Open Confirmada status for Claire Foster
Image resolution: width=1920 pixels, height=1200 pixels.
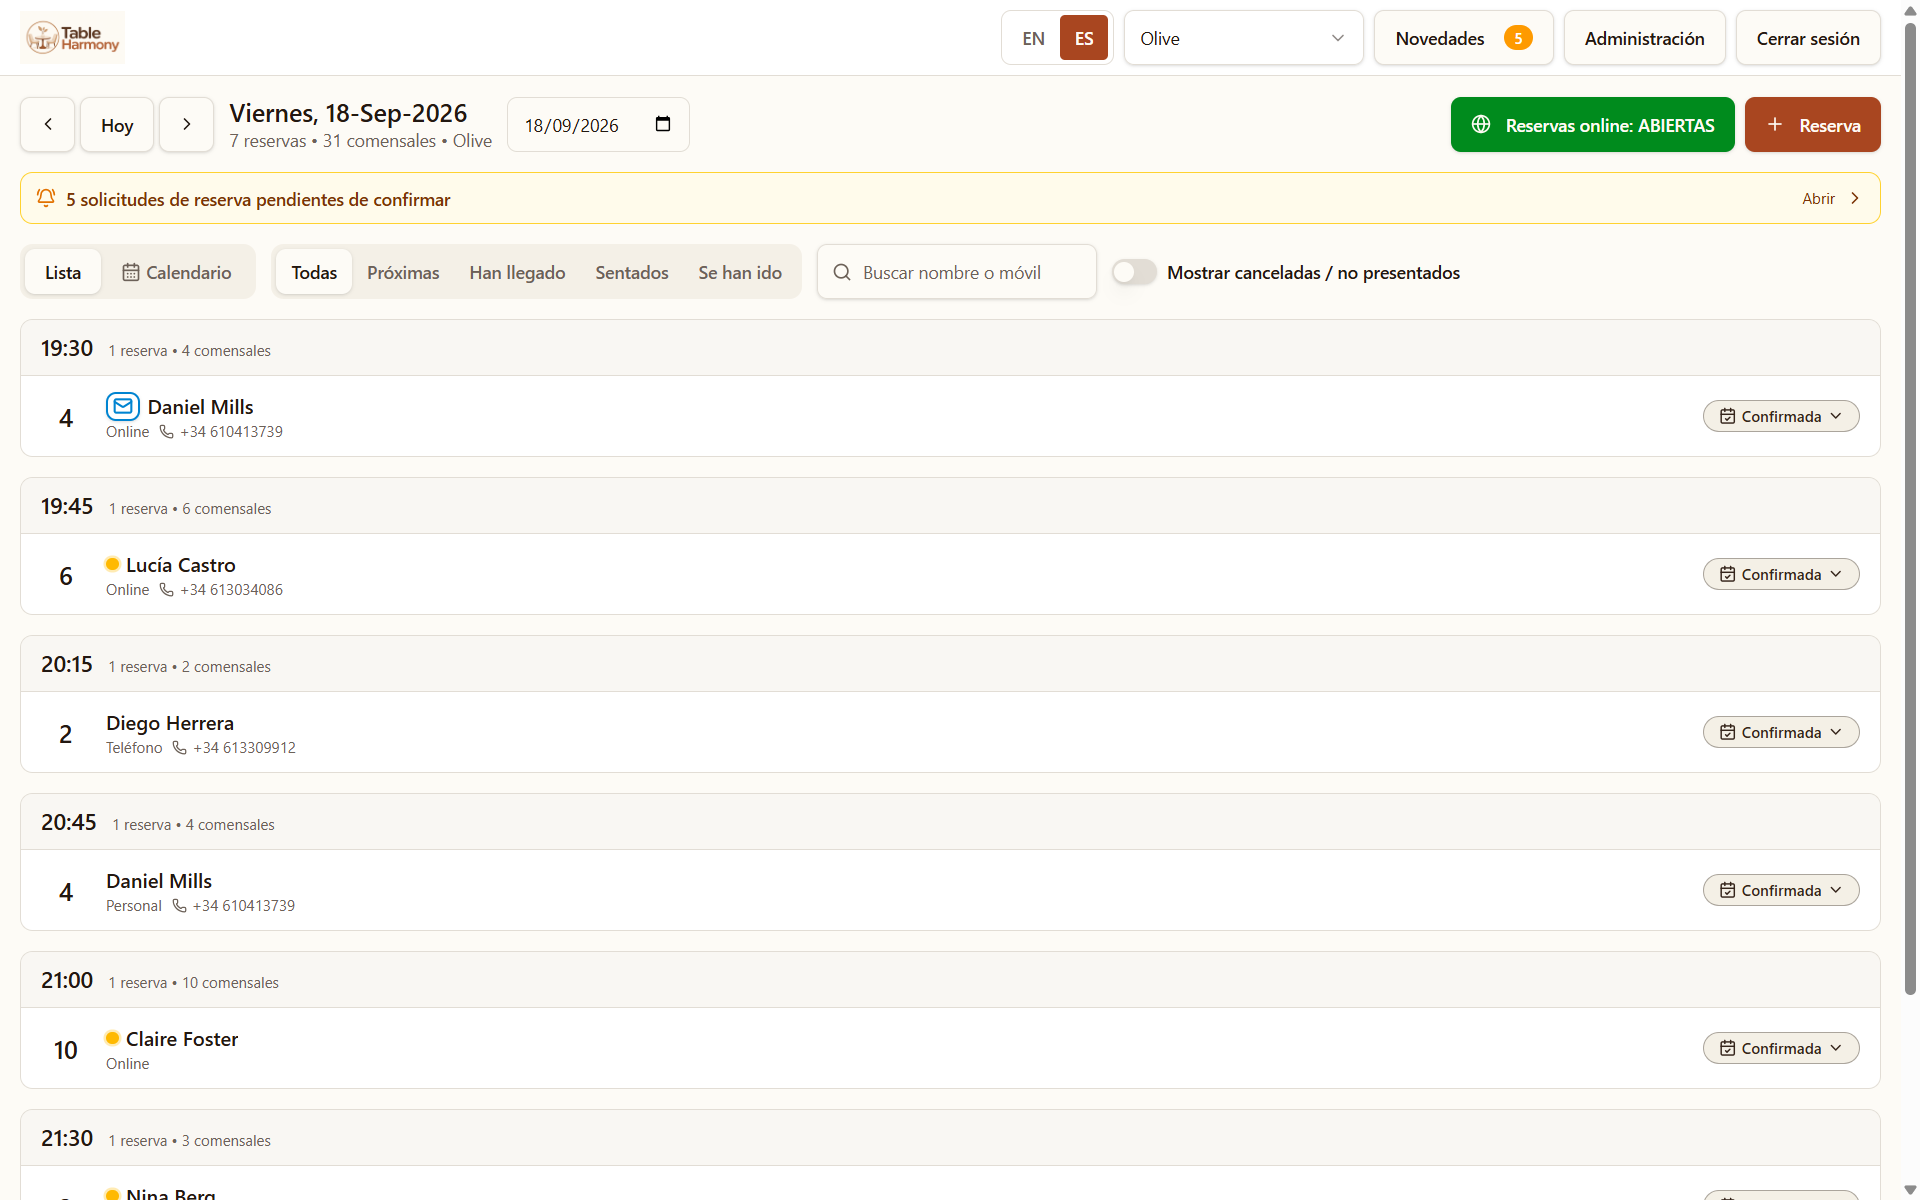(1780, 1048)
